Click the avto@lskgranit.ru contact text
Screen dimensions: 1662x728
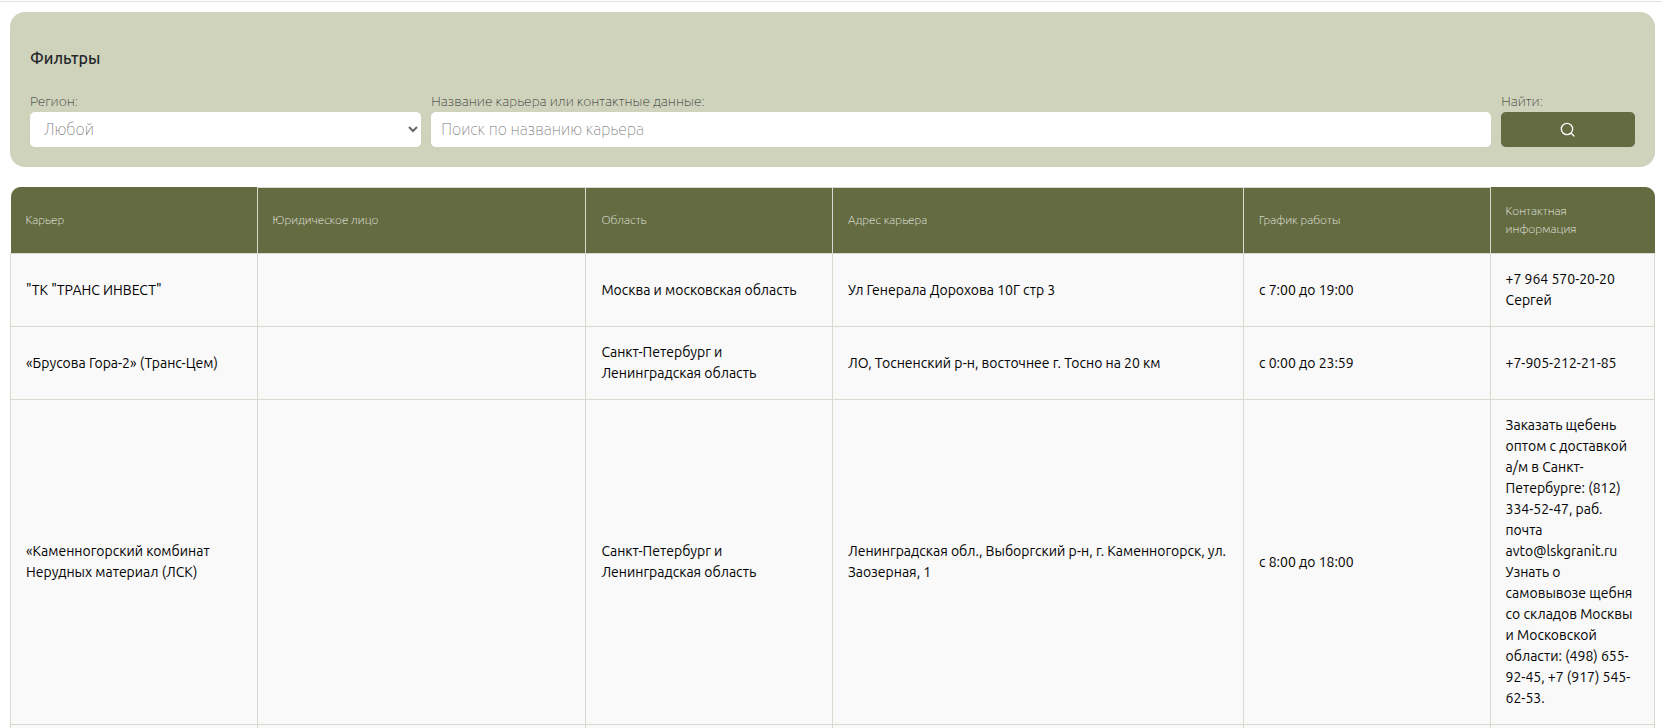click(1560, 551)
